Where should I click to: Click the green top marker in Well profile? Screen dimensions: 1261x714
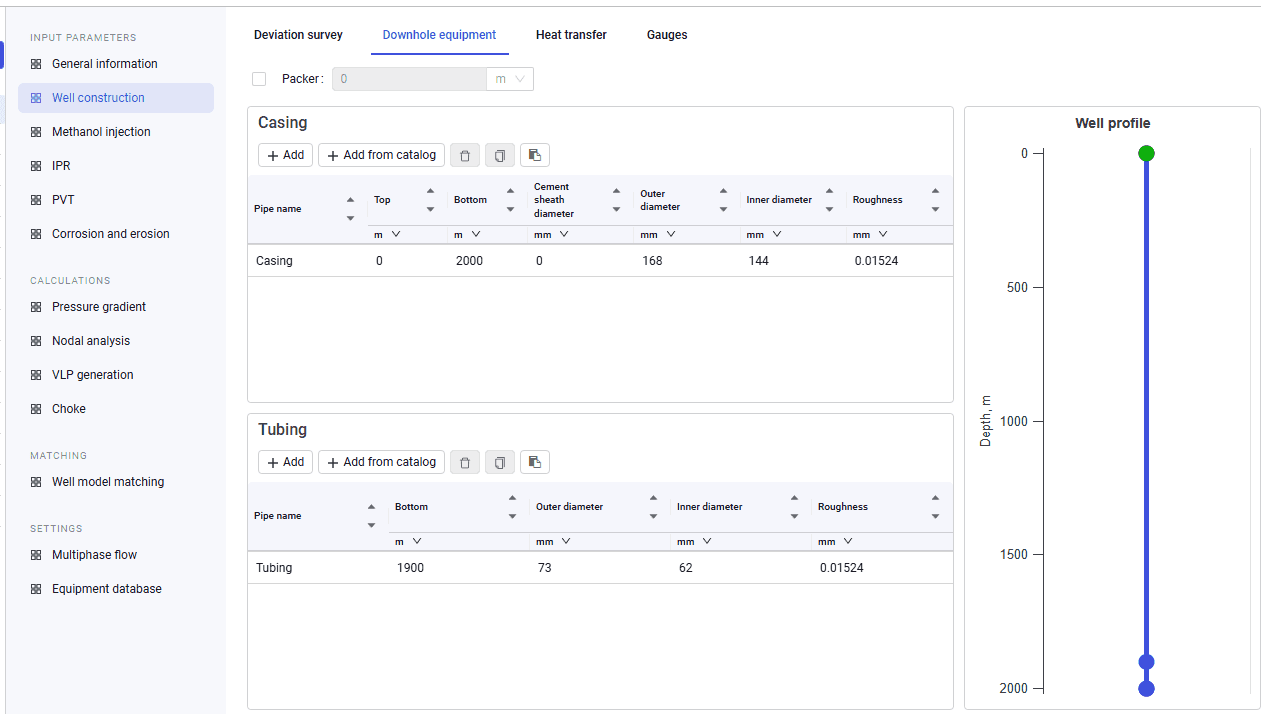point(1146,153)
